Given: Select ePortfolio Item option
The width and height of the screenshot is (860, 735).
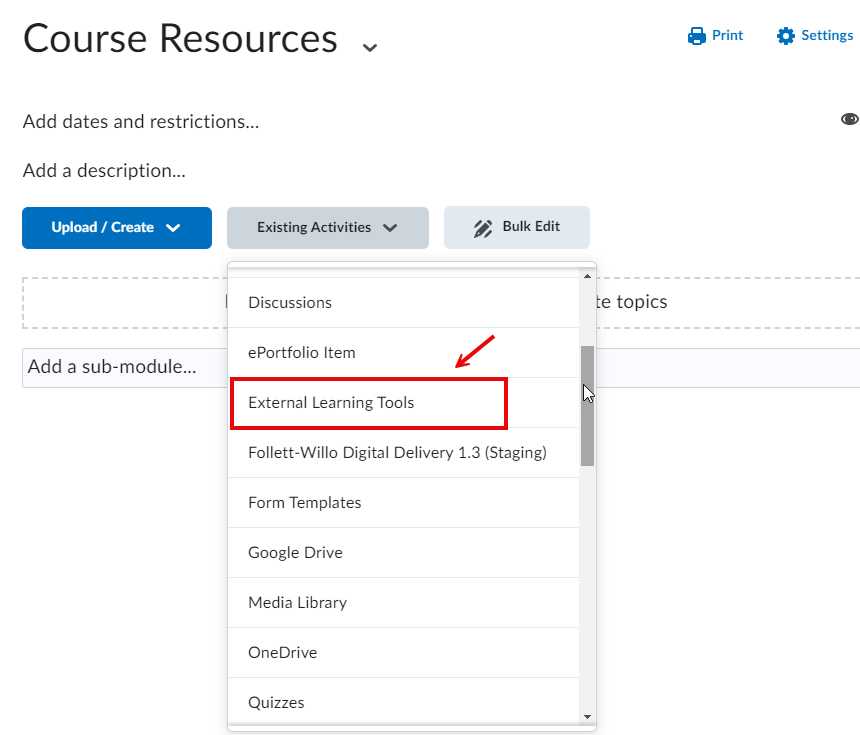Looking at the screenshot, I should point(303,352).
